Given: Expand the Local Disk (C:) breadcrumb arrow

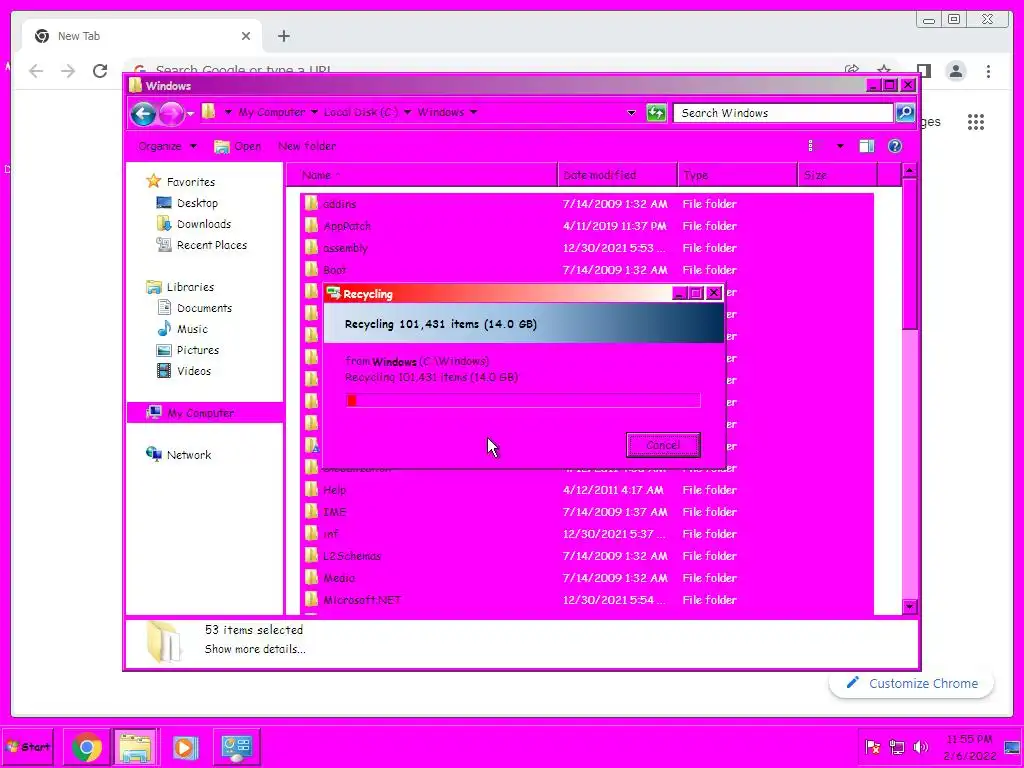Looking at the screenshot, I should 407,112.
